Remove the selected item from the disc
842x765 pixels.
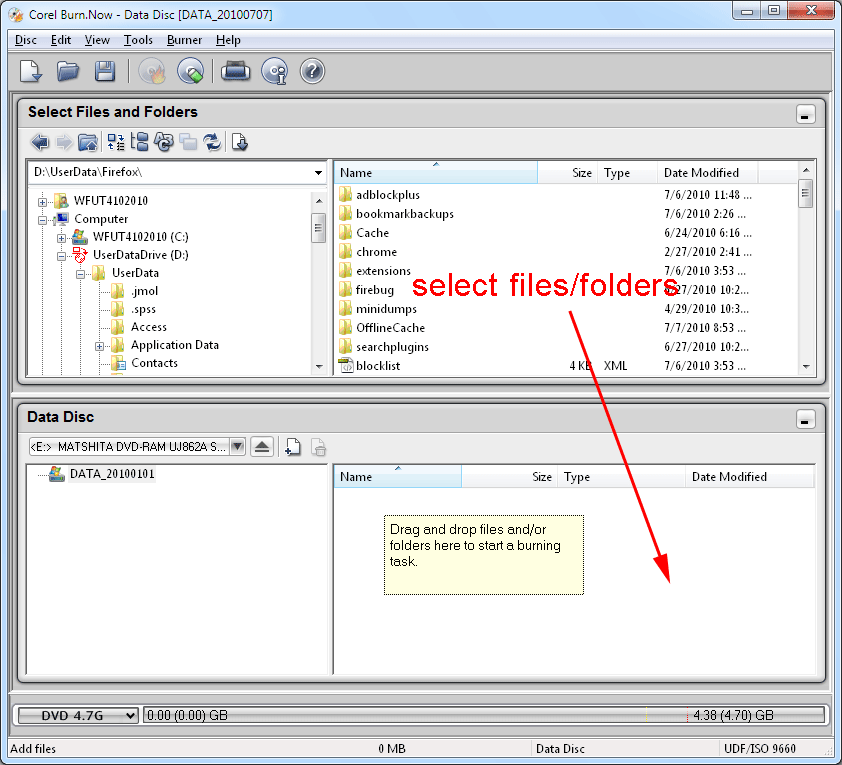click(318, 447)
